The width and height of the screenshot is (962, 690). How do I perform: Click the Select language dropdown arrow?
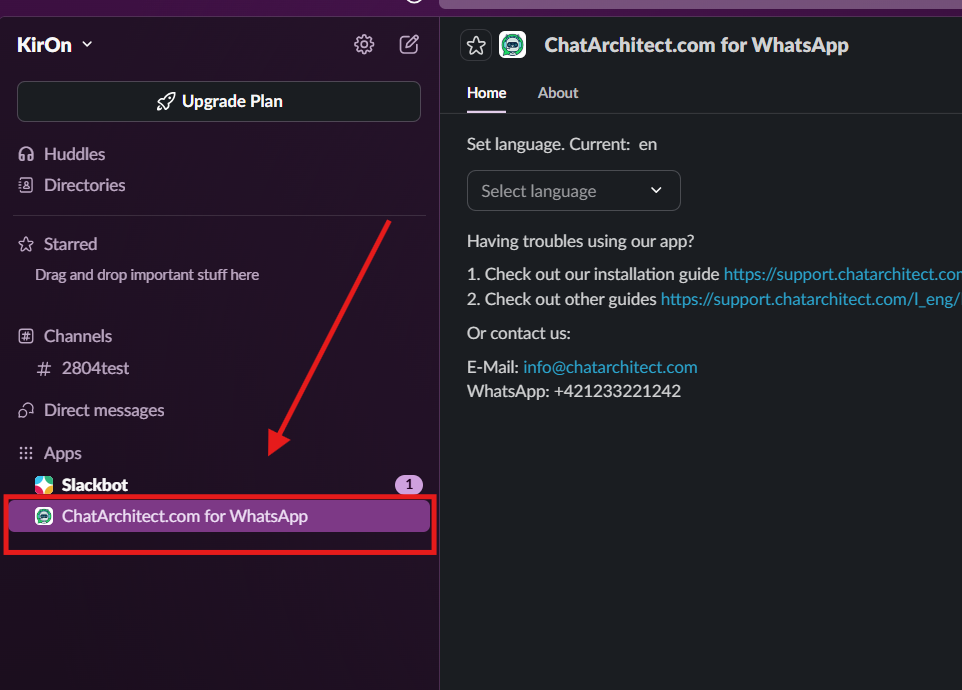(x=656, y=190)
